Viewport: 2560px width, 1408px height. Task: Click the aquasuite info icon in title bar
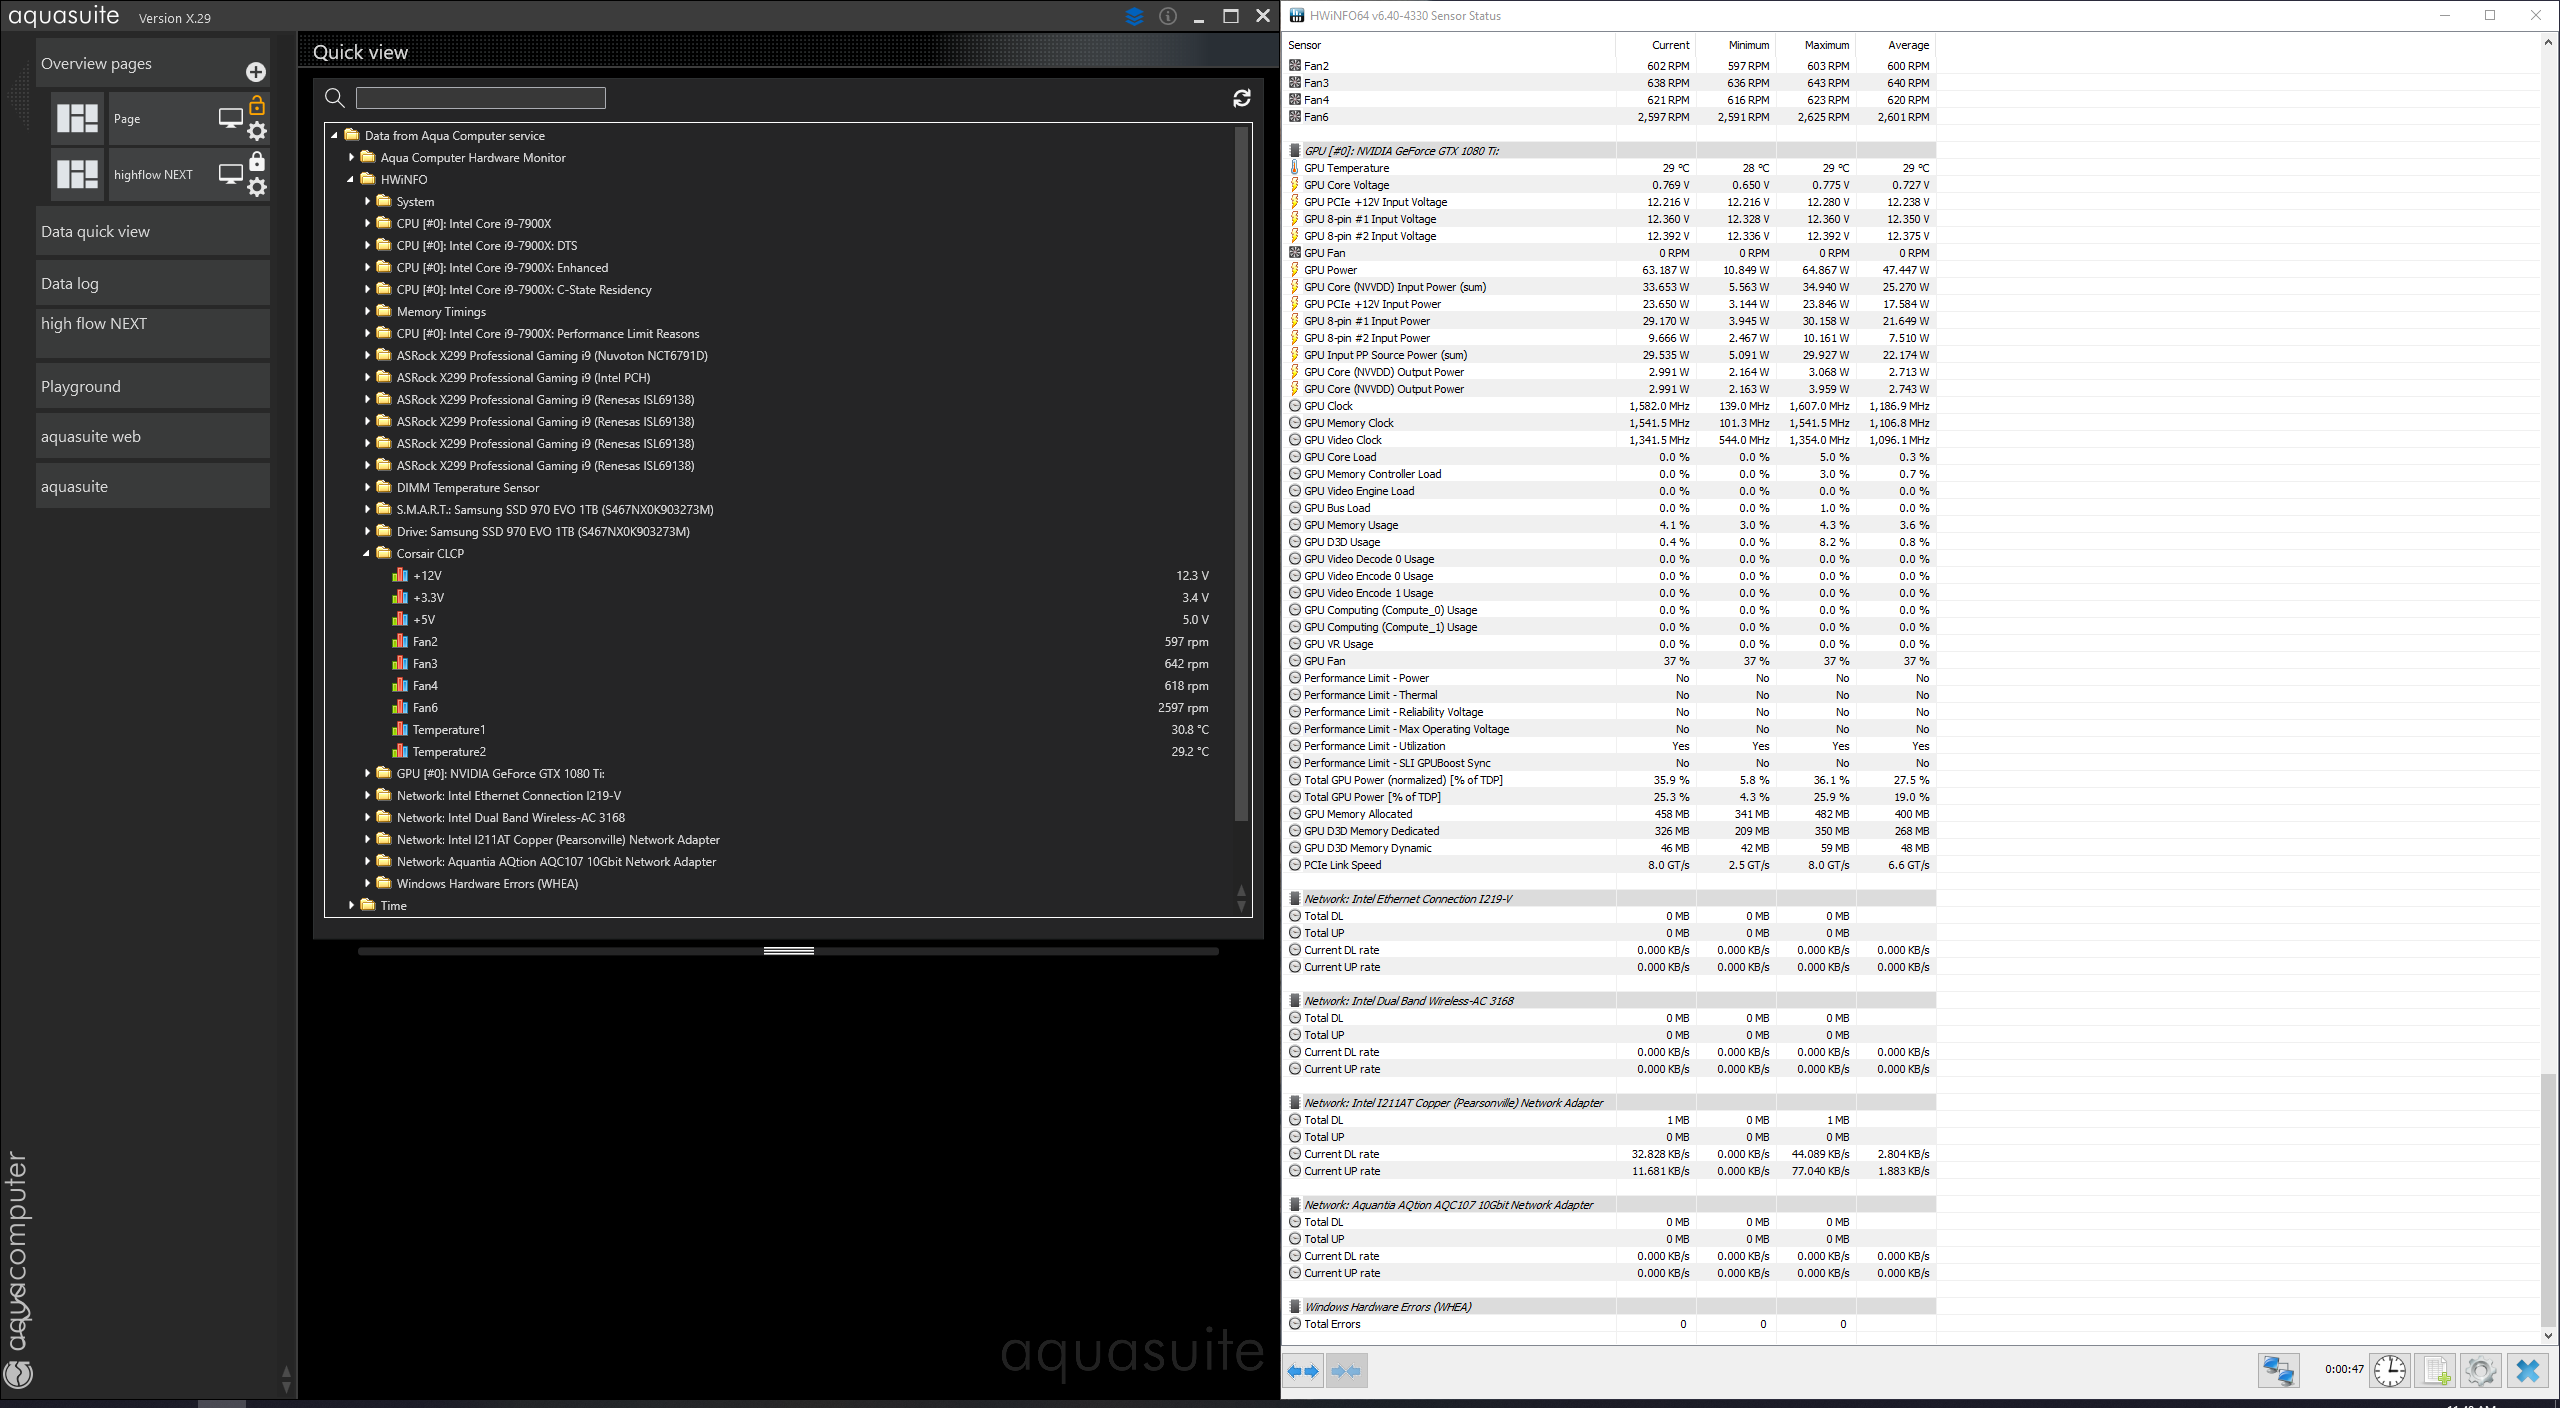(x=1167, y=16)
